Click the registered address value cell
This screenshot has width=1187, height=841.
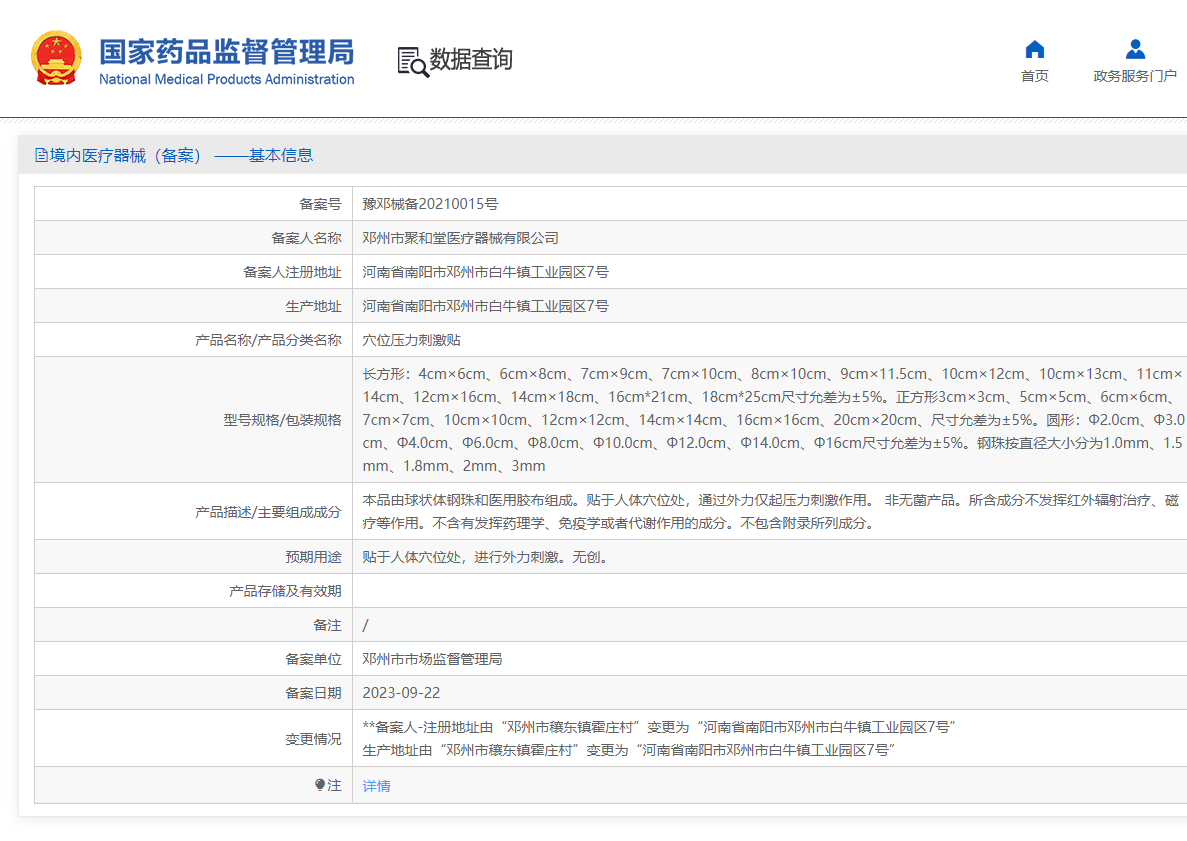pyautogui.click(x=769, y=272)
